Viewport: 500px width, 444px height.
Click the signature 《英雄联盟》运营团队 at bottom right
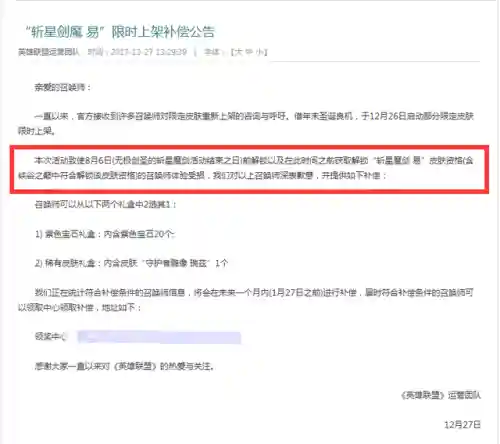(441, 395)
